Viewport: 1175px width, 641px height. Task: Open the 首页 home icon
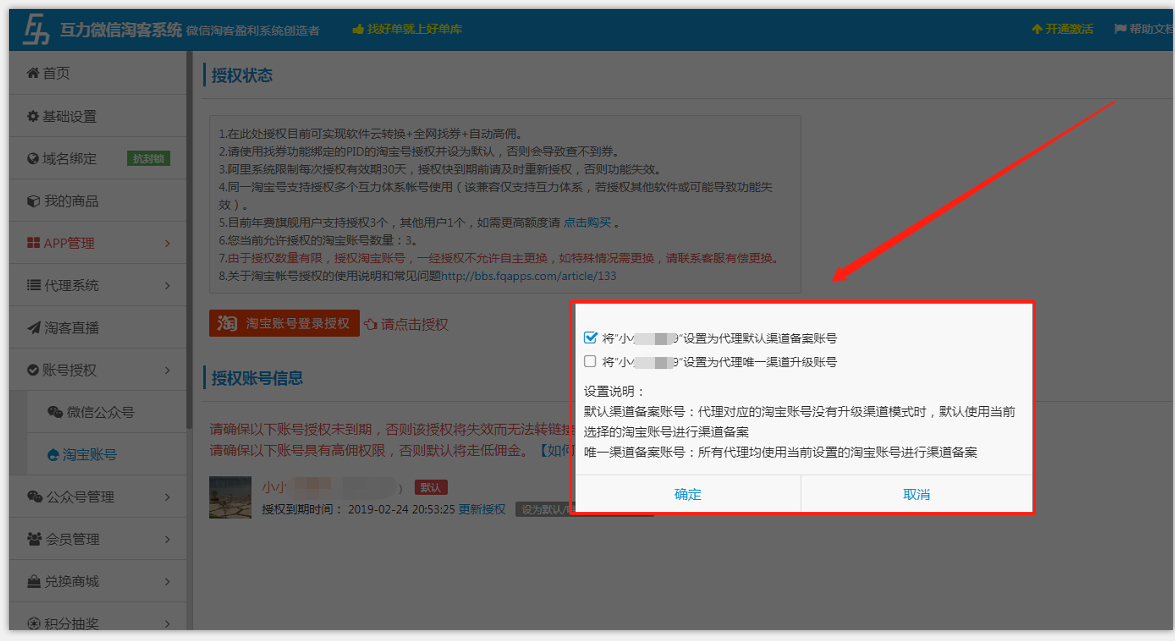coord(33,73)
